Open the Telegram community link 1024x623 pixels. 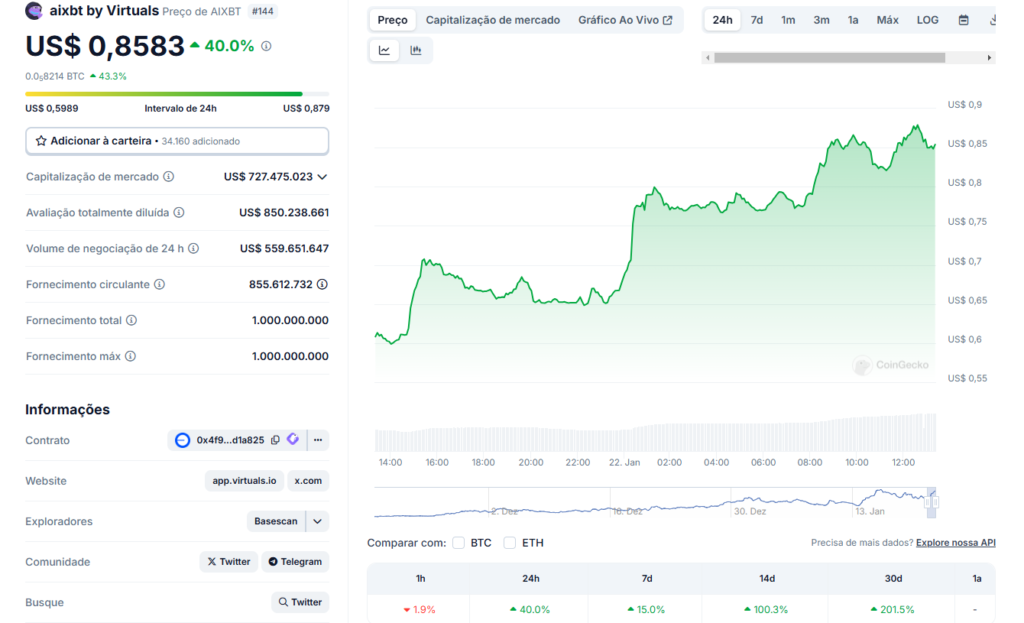[295, 562]
